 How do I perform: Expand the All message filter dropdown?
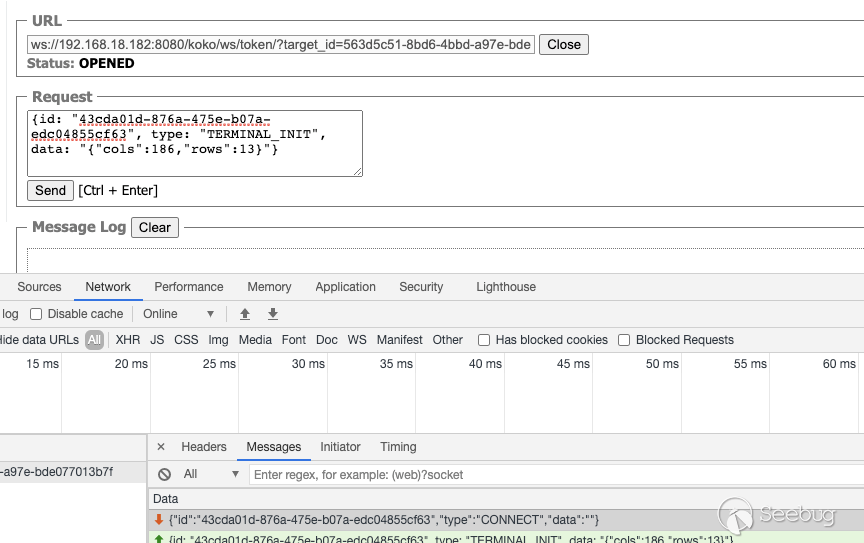[x=211, y=474]
